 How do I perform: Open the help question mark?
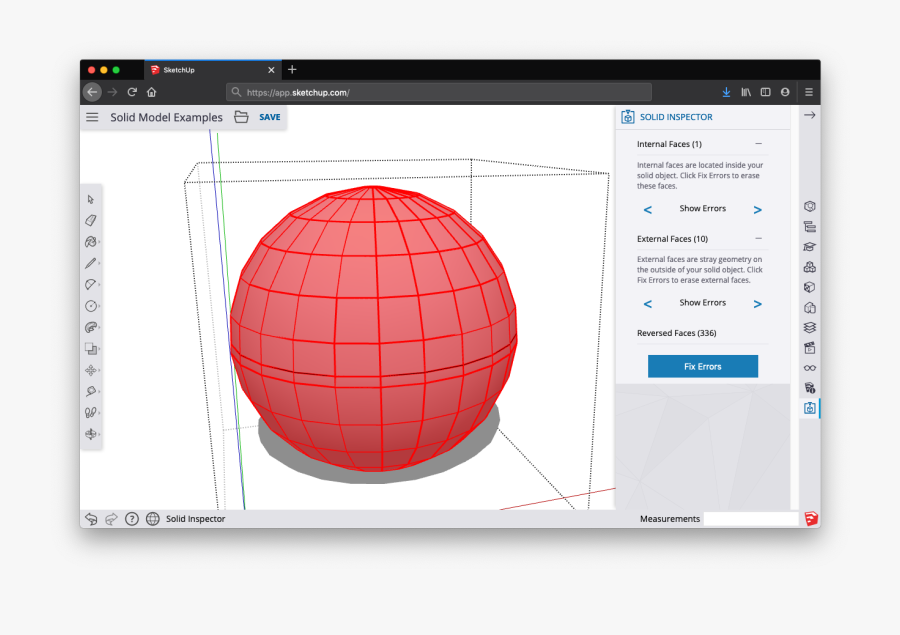coord(131,519)
